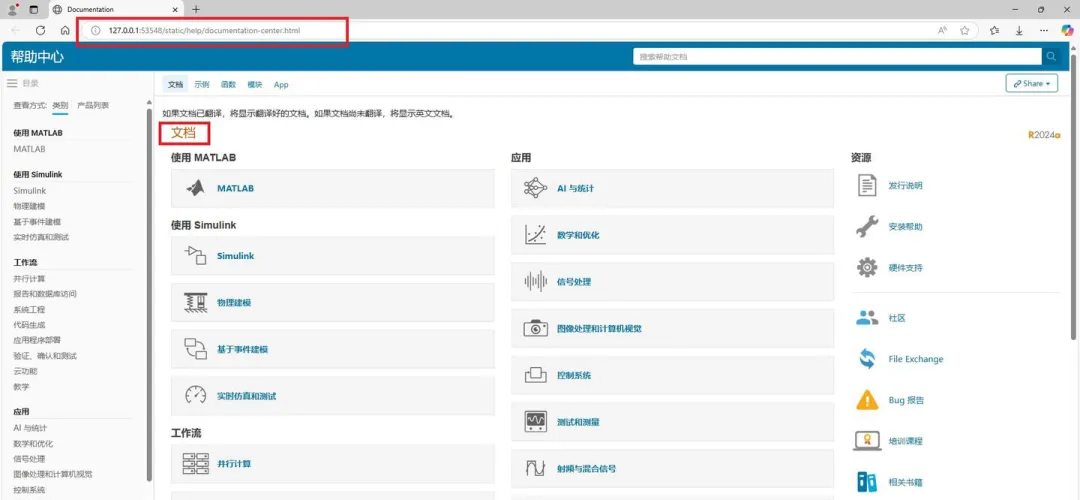Image resolution: width=1080 pixels, height=500 pixels.
Task: Open 系统工程 in the sidebar
Action: point(29,309)
